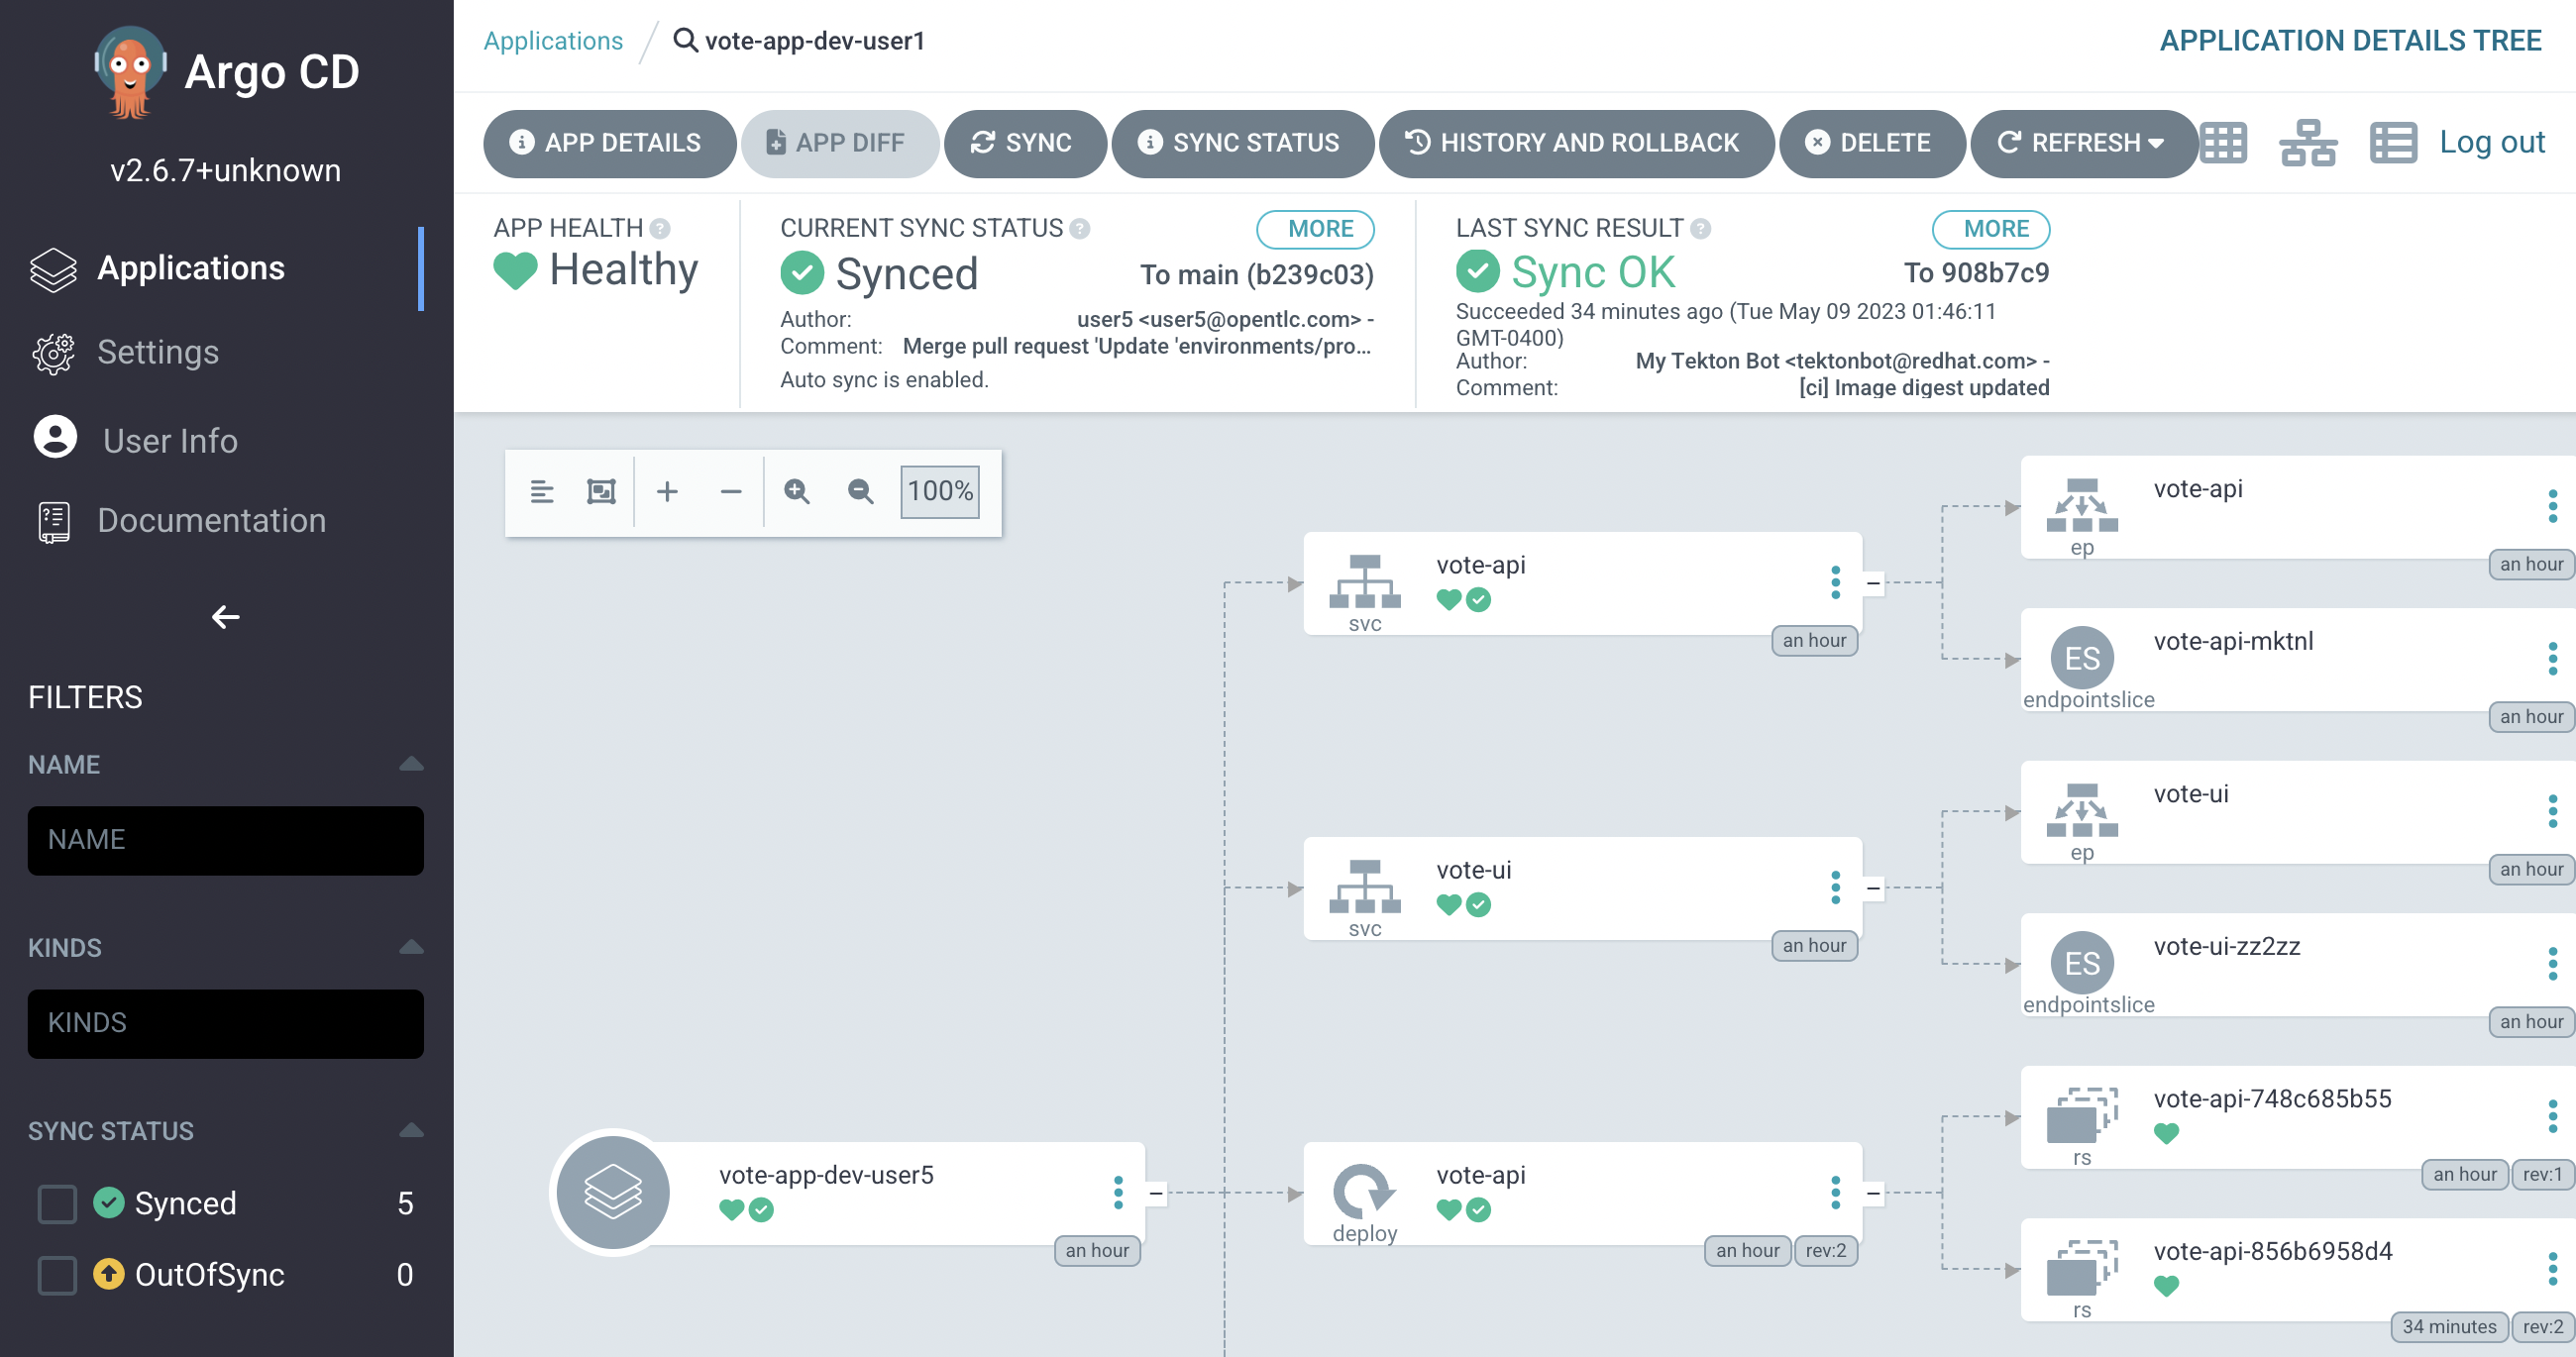Click APP HEALTH help icon

660,229
